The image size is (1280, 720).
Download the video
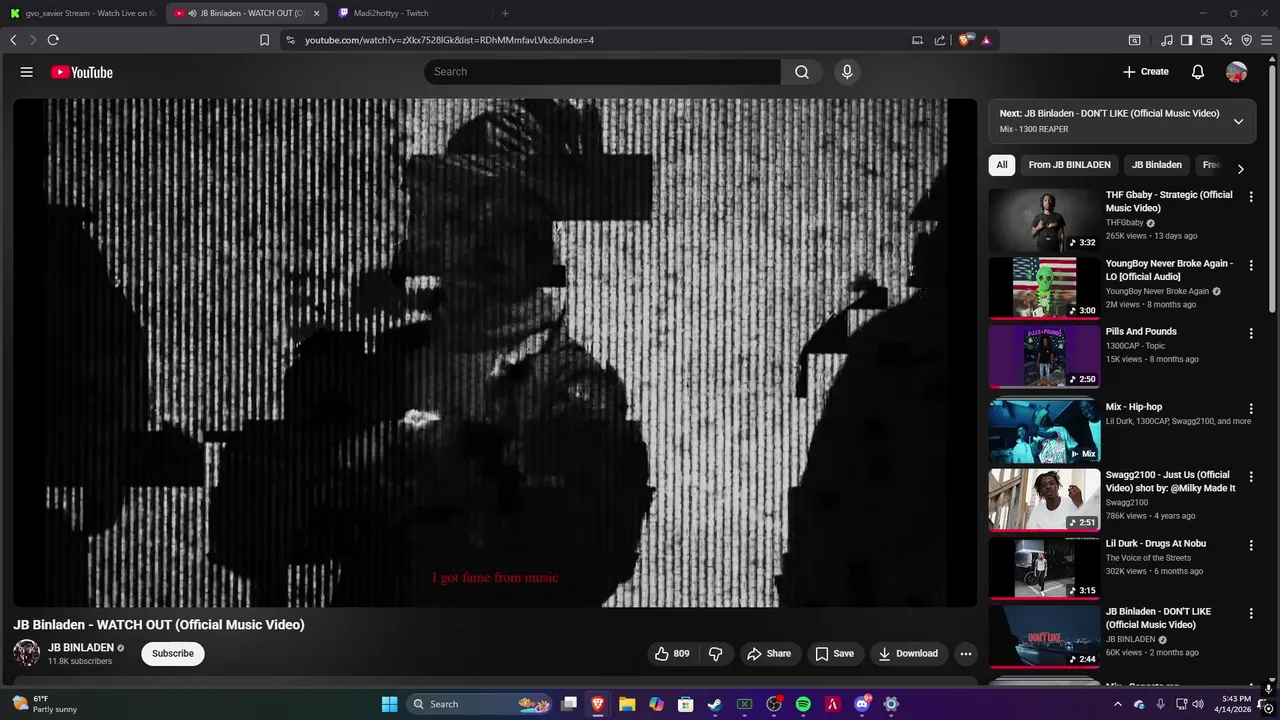click(908, 654)
